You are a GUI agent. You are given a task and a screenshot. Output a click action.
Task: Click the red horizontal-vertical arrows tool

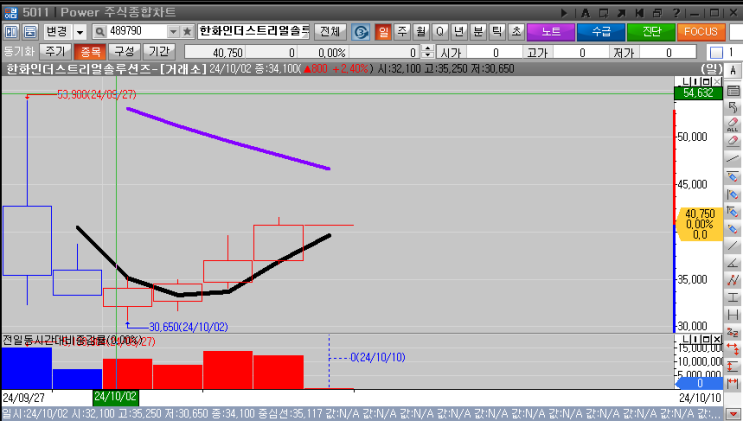pyautogui.click(x=733, y=349)
